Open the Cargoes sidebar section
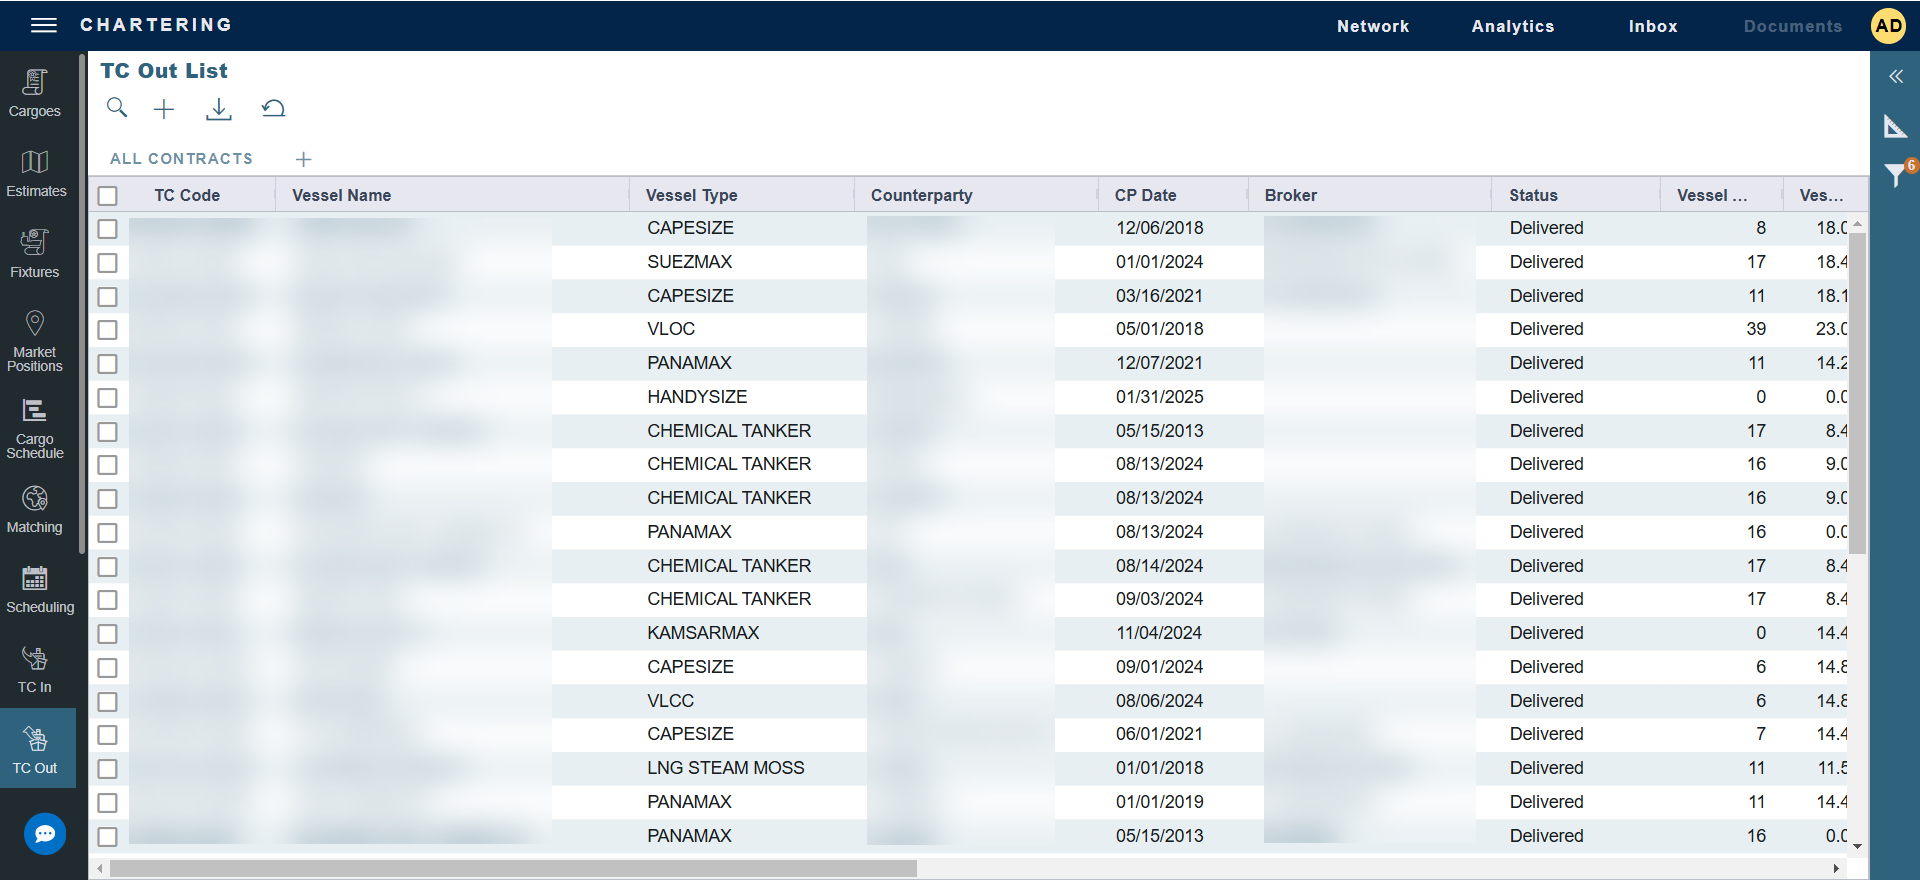Screen dimensions: 1920x880 point(35,93)
